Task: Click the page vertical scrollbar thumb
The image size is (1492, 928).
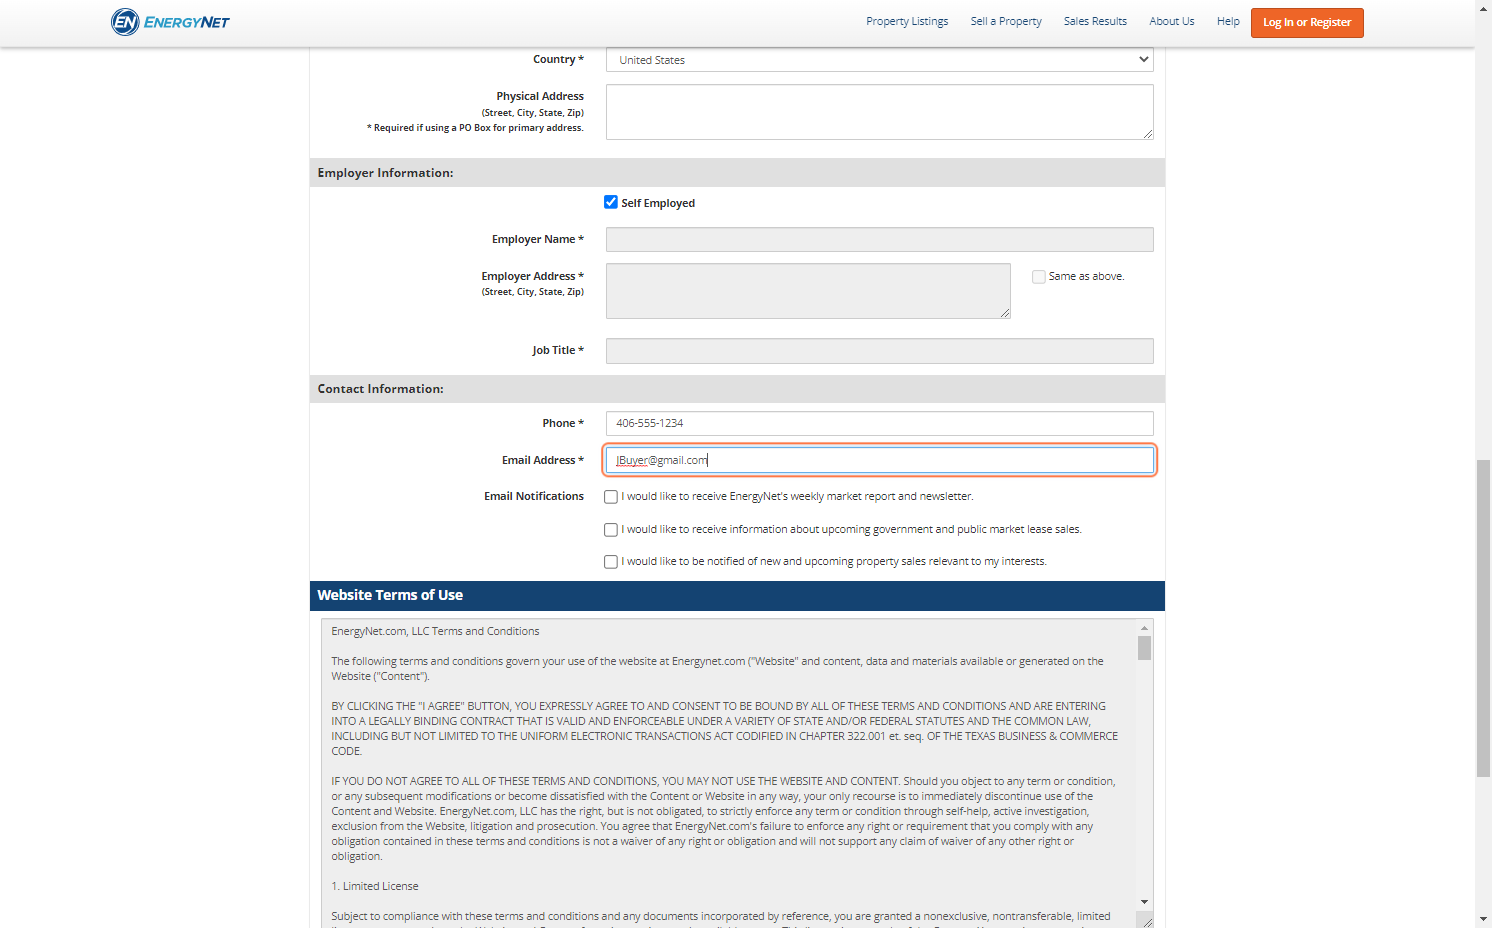Action: click(1483, 618)
